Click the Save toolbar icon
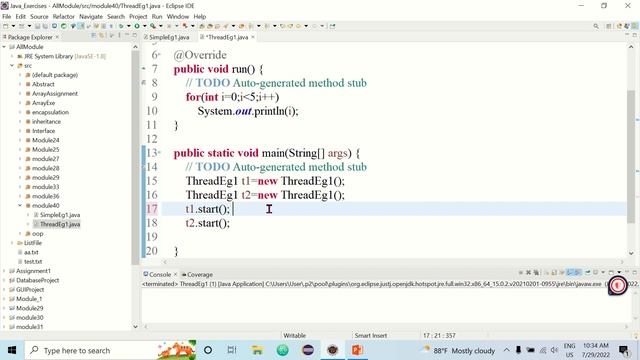Viewport: 640px width, 360px height. (37, 26)
